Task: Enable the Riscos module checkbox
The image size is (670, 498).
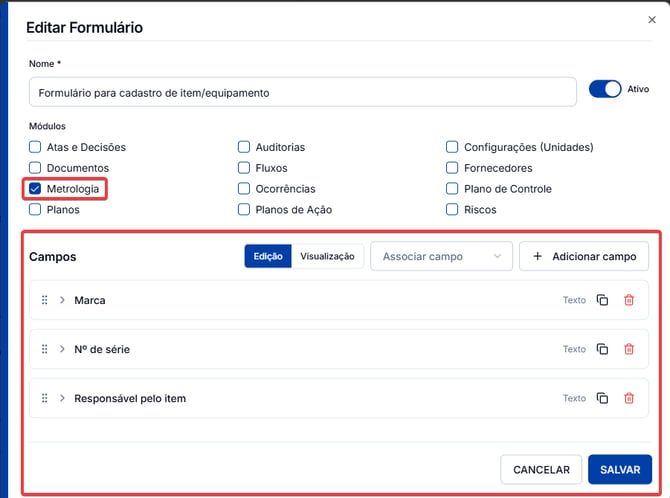Action: [x=452, y=209]
